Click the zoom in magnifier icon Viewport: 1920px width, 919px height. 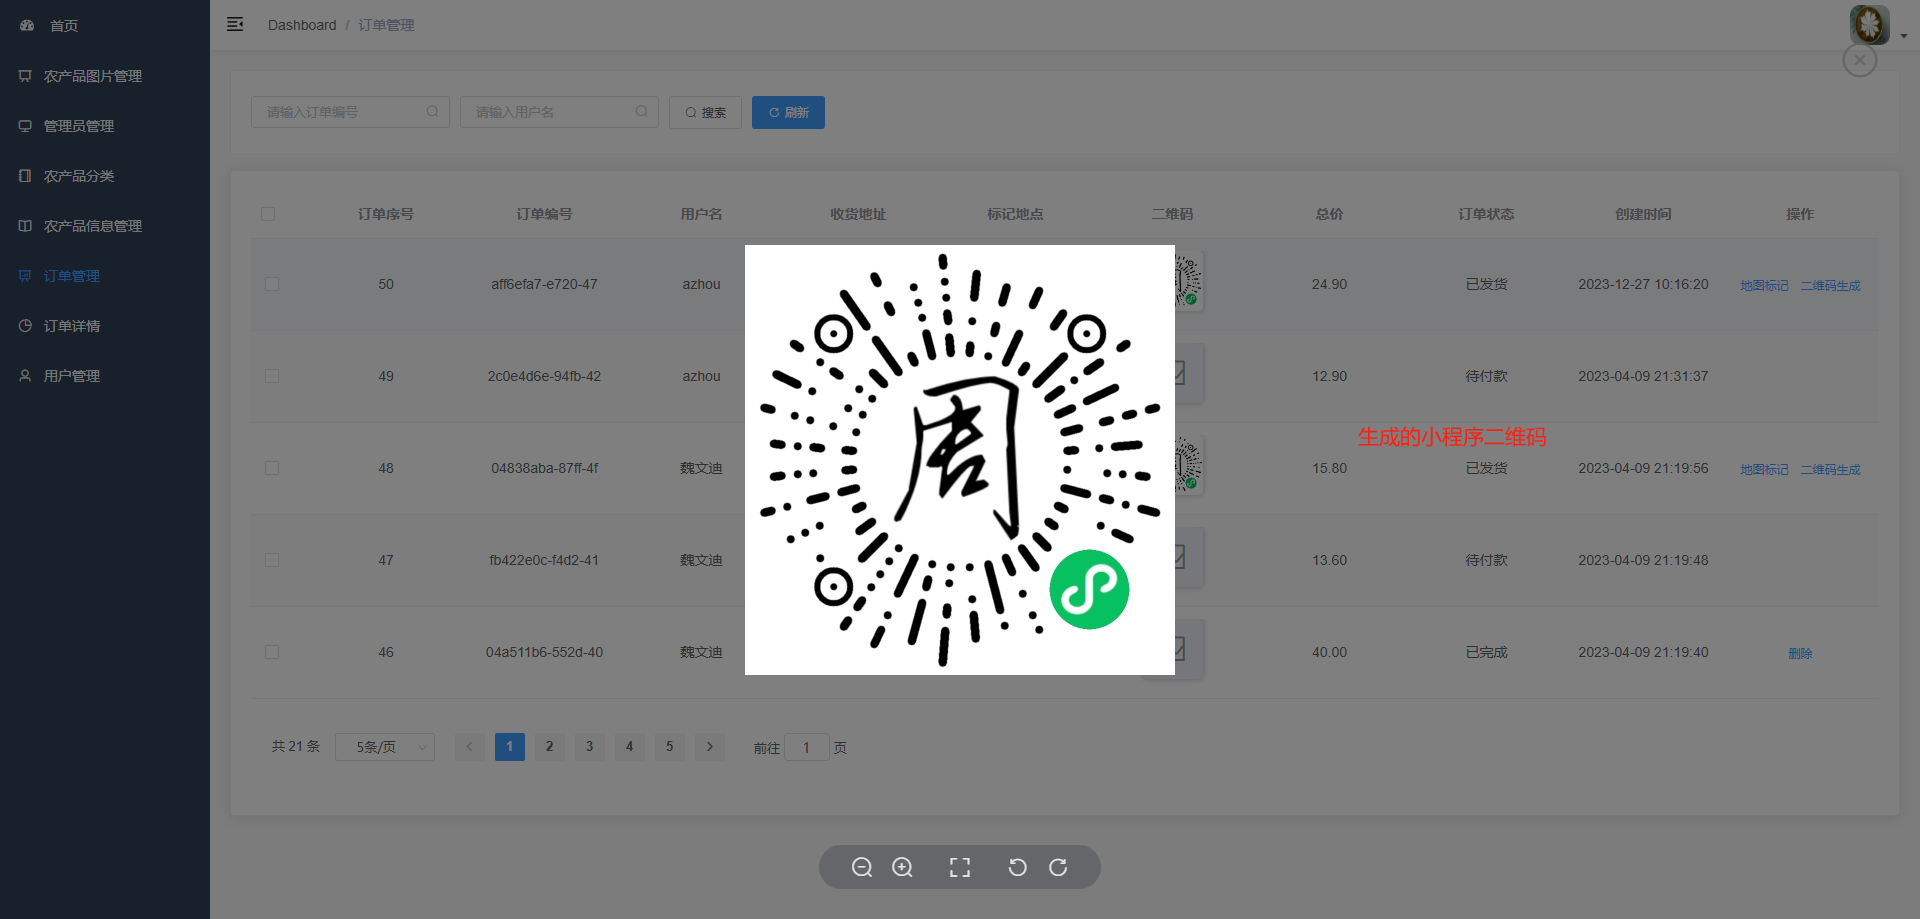coord(902,867)
